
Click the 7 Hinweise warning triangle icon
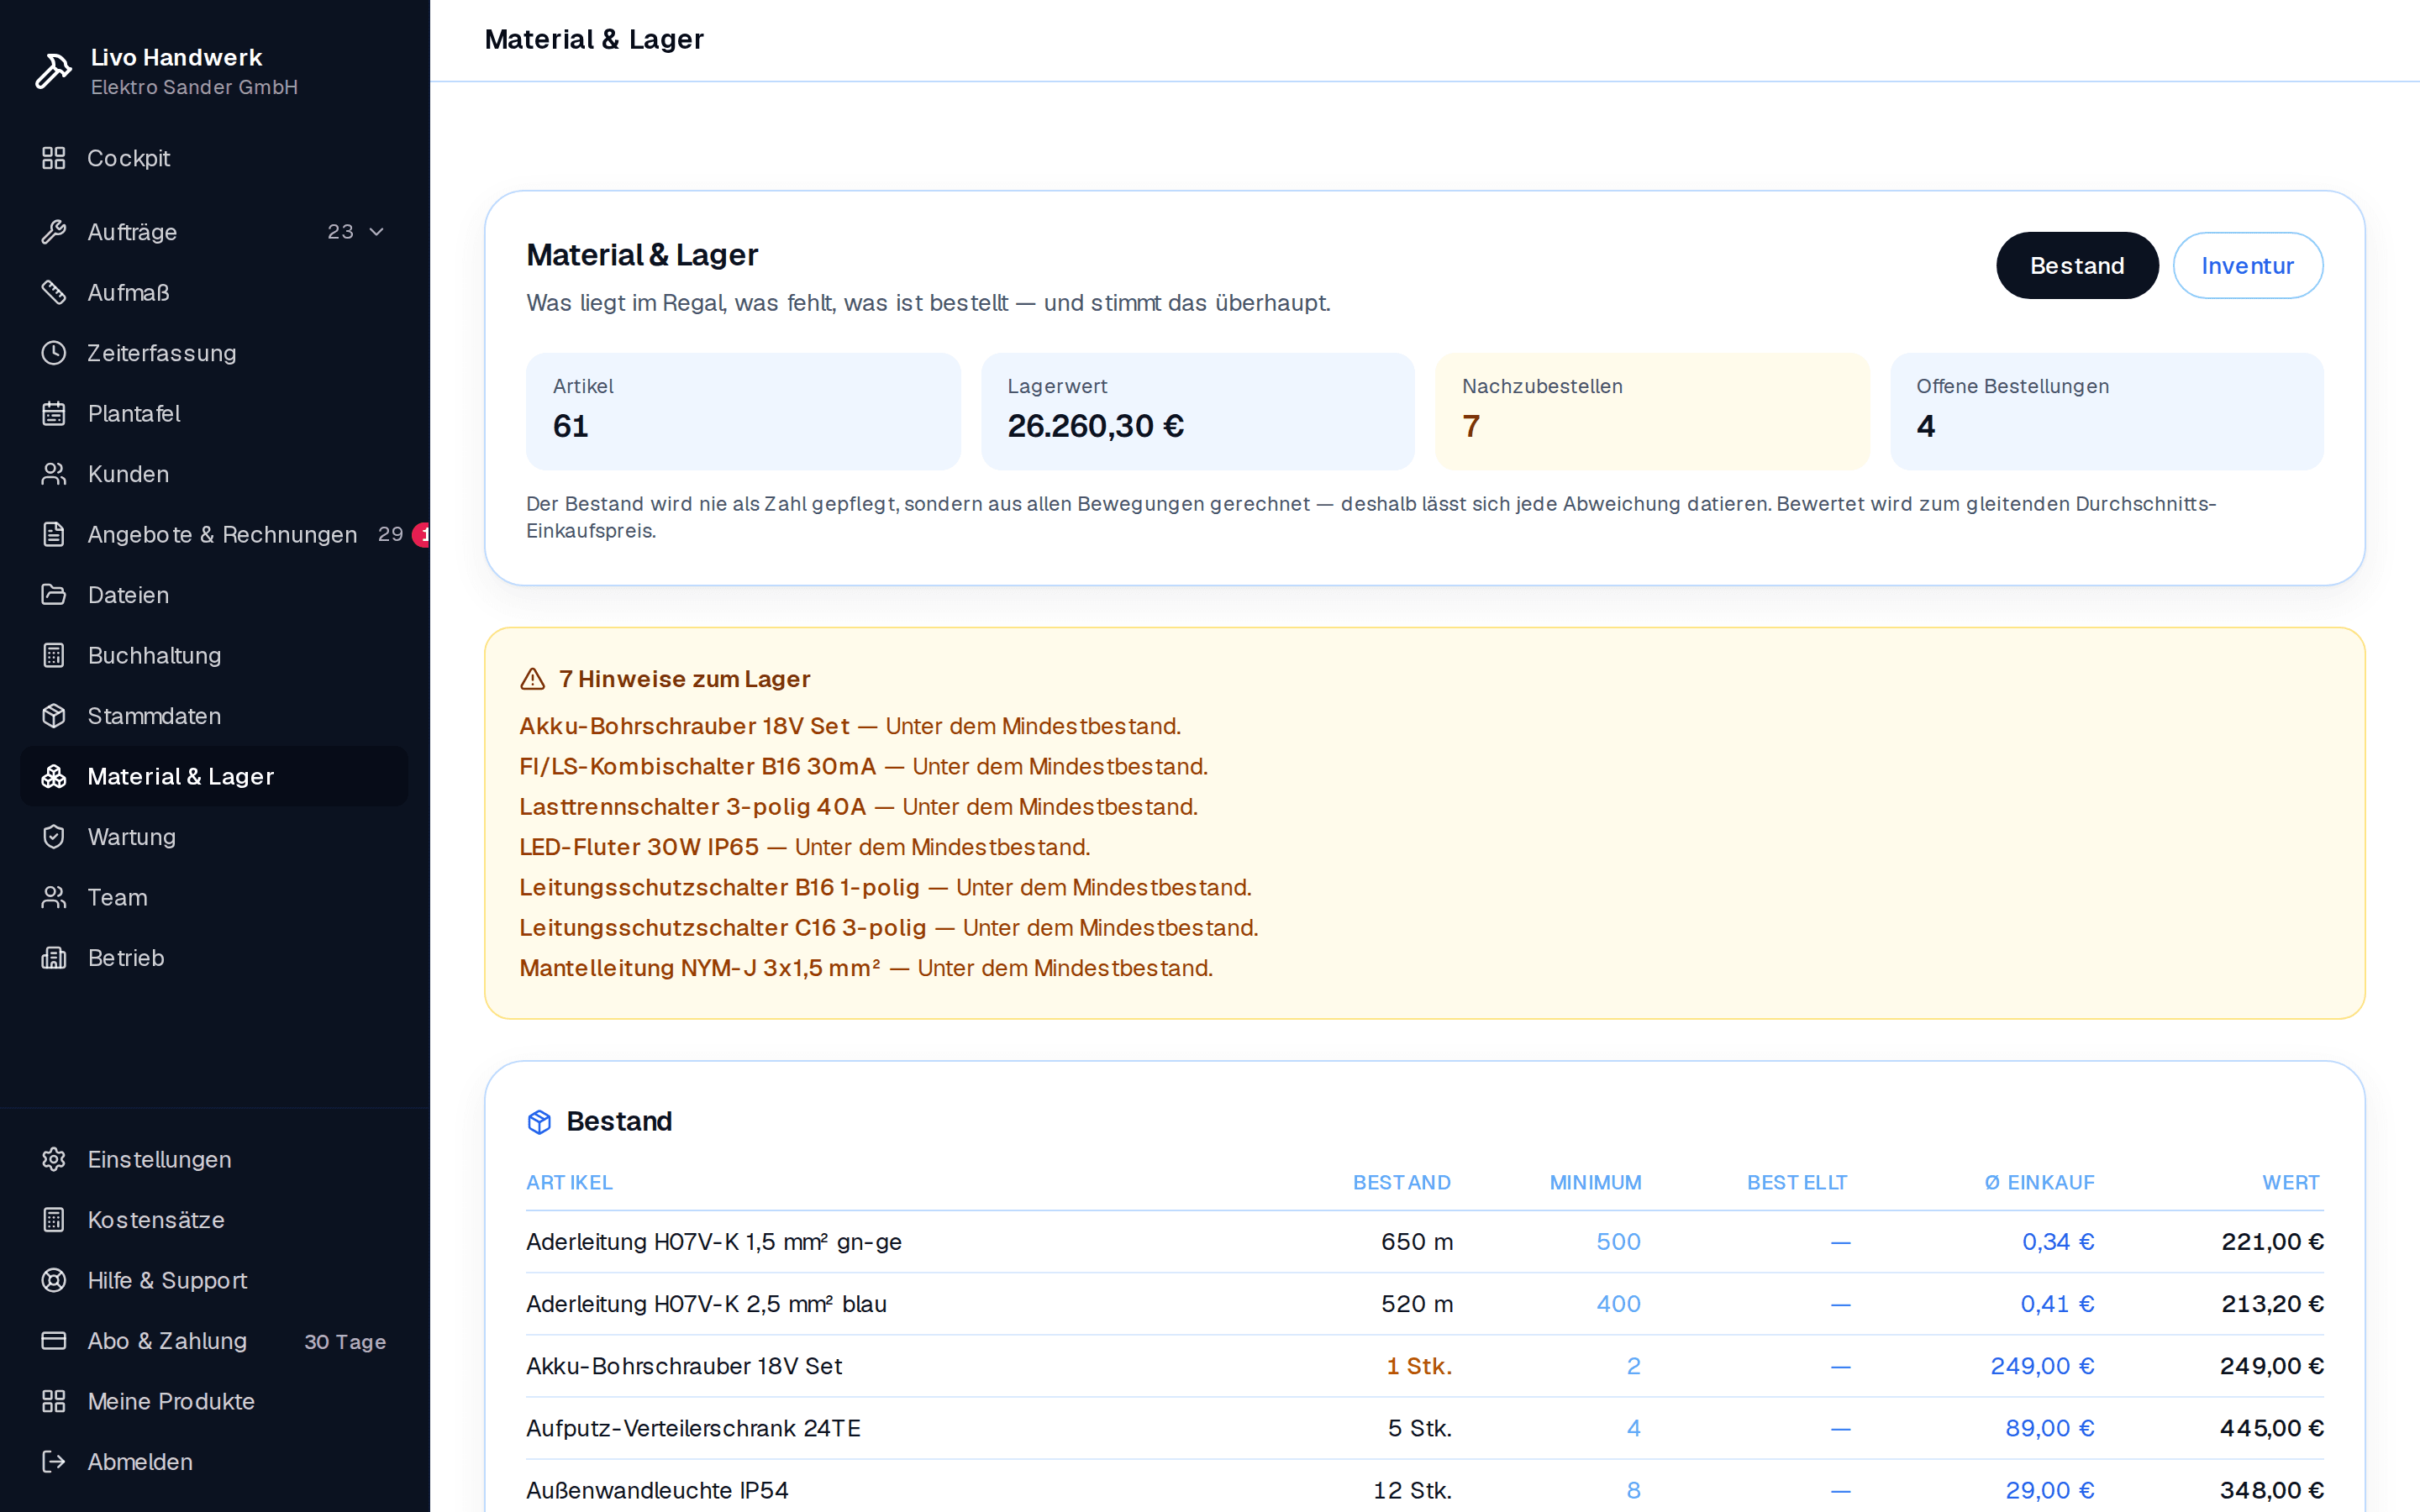coord(533,679)
